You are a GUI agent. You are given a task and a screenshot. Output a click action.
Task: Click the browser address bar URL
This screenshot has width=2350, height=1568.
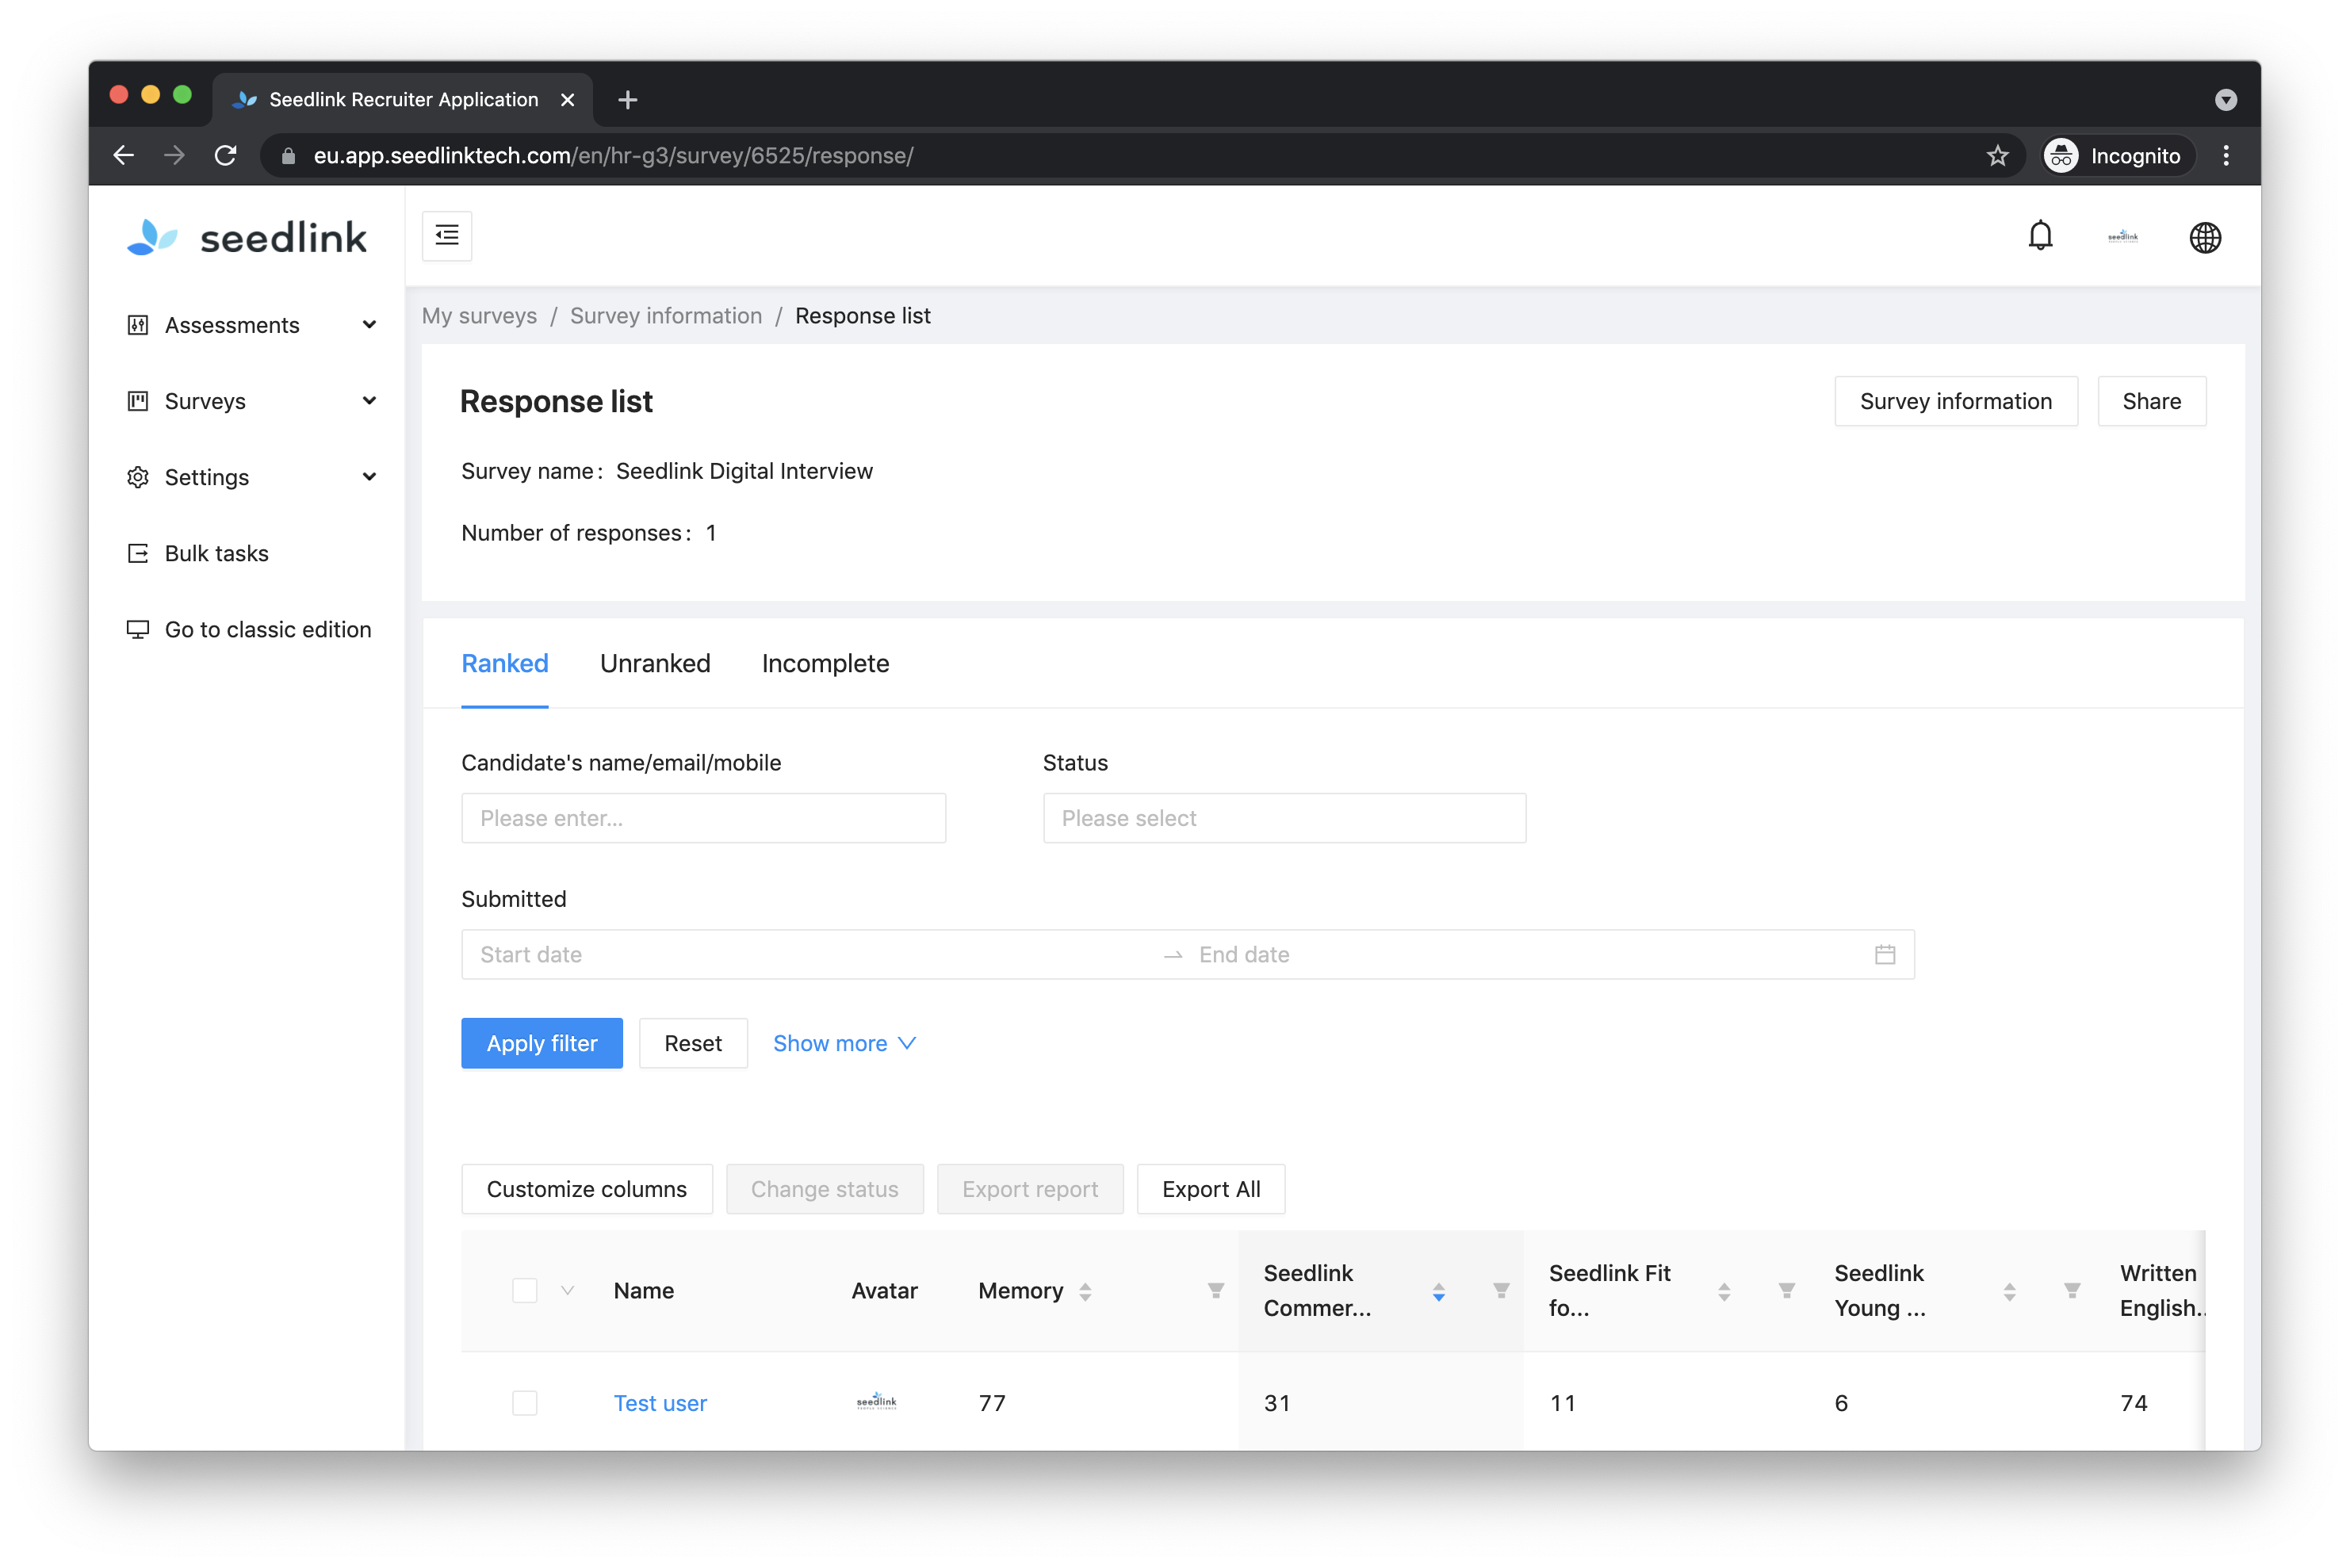pyautogui.click(x=613, y=155)
